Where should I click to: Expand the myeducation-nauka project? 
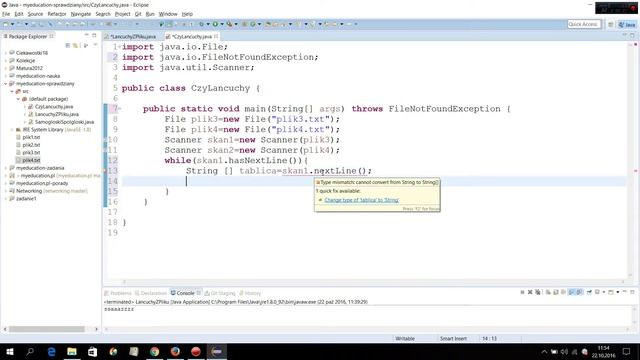coord(6,76)
